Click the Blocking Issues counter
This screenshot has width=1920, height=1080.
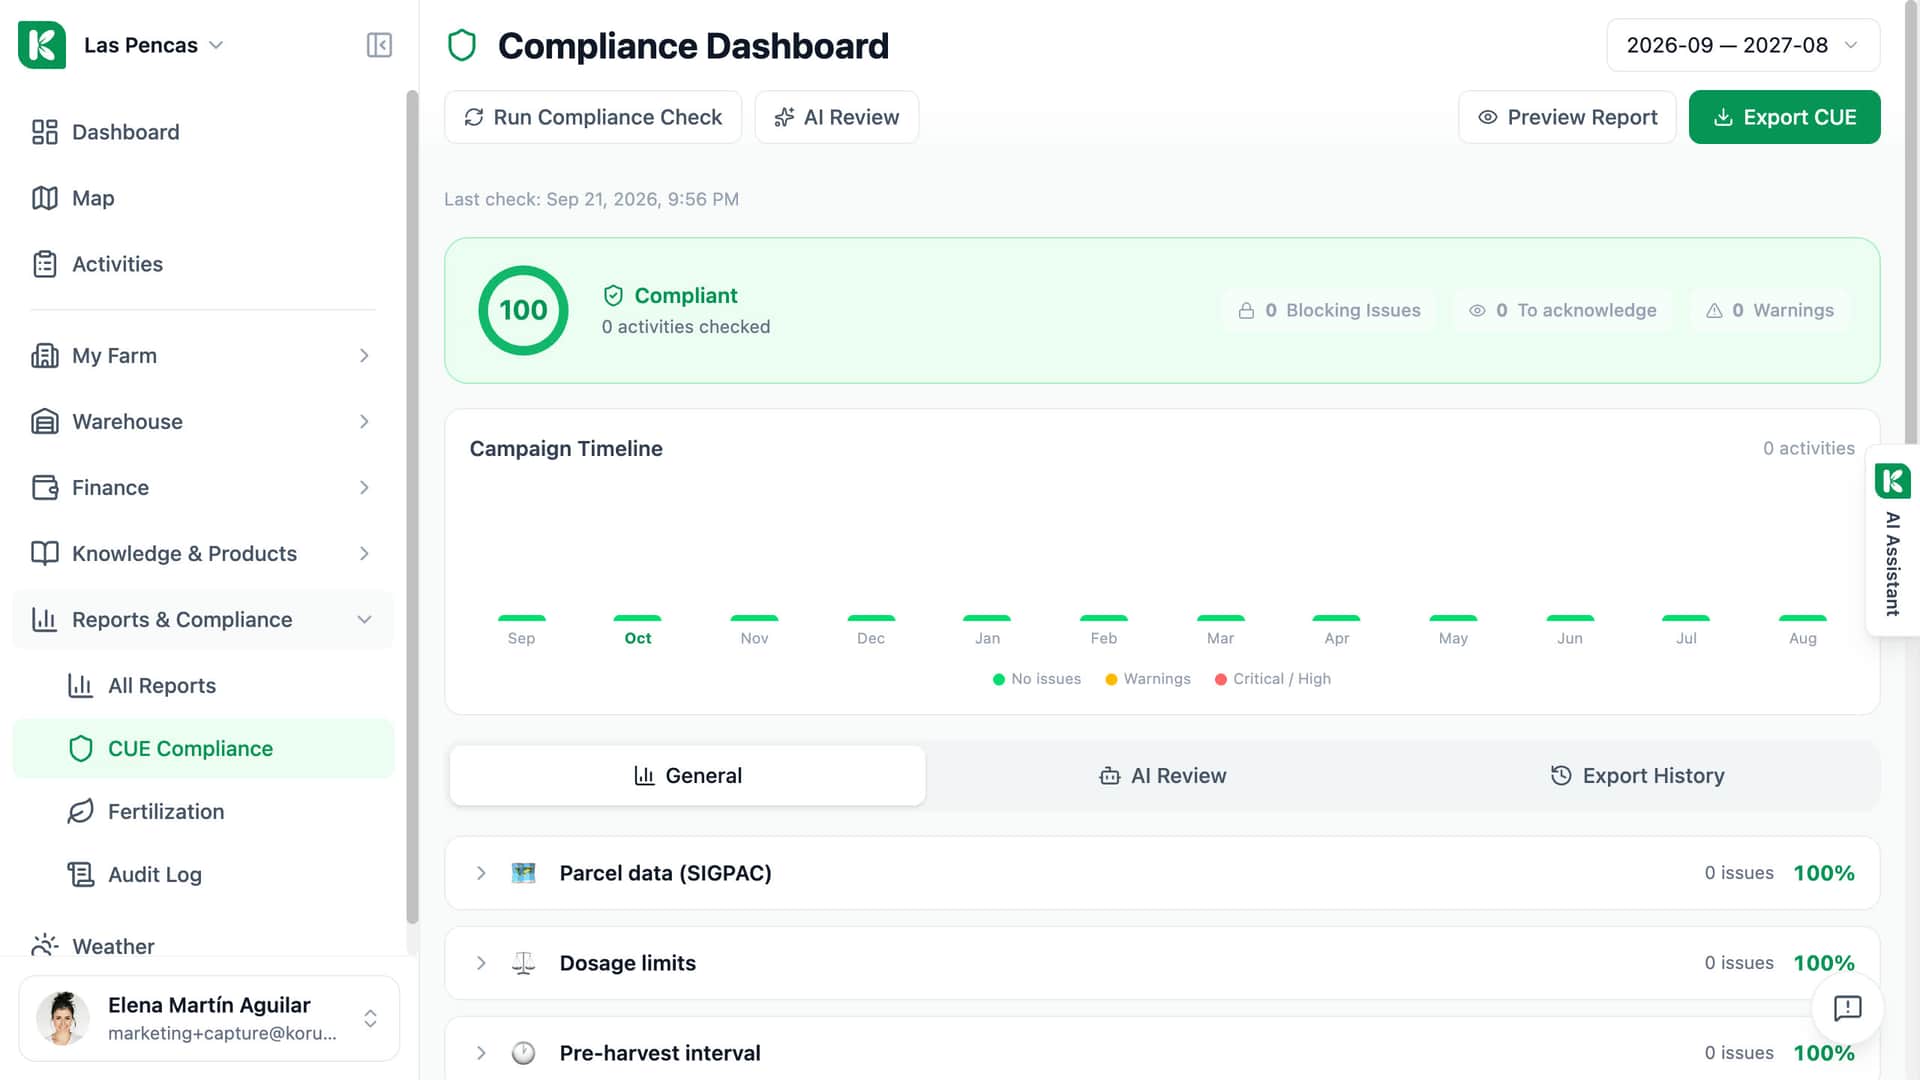(1329, 310)
